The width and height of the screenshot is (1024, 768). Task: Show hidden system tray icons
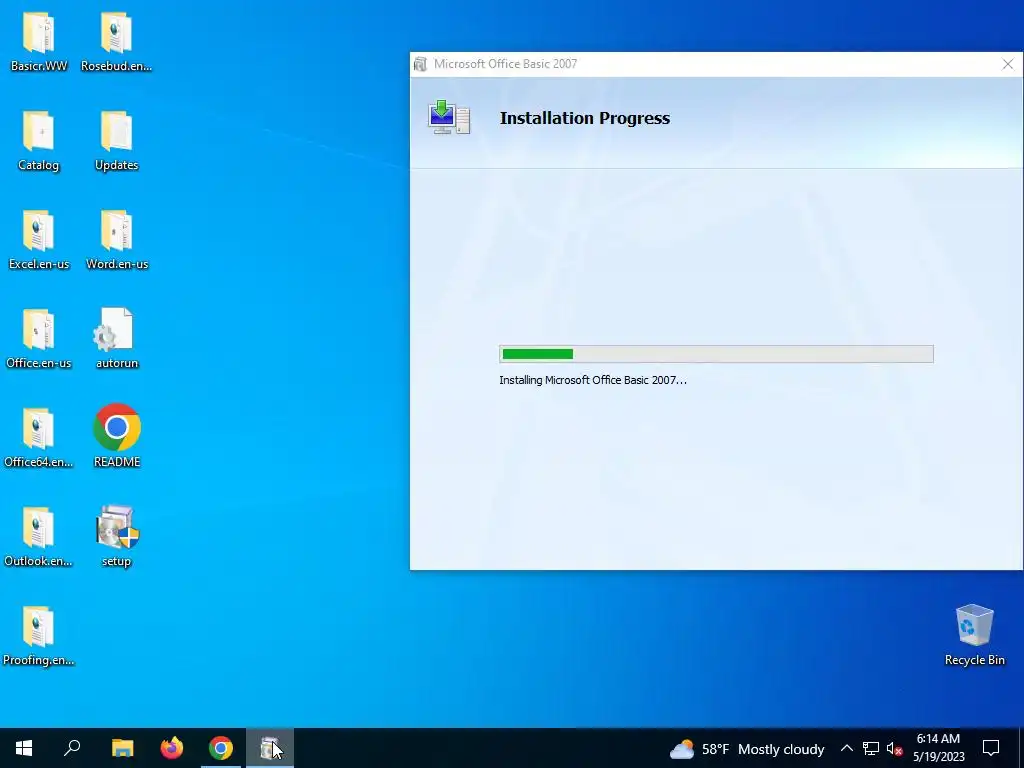(x=846, y=748)
